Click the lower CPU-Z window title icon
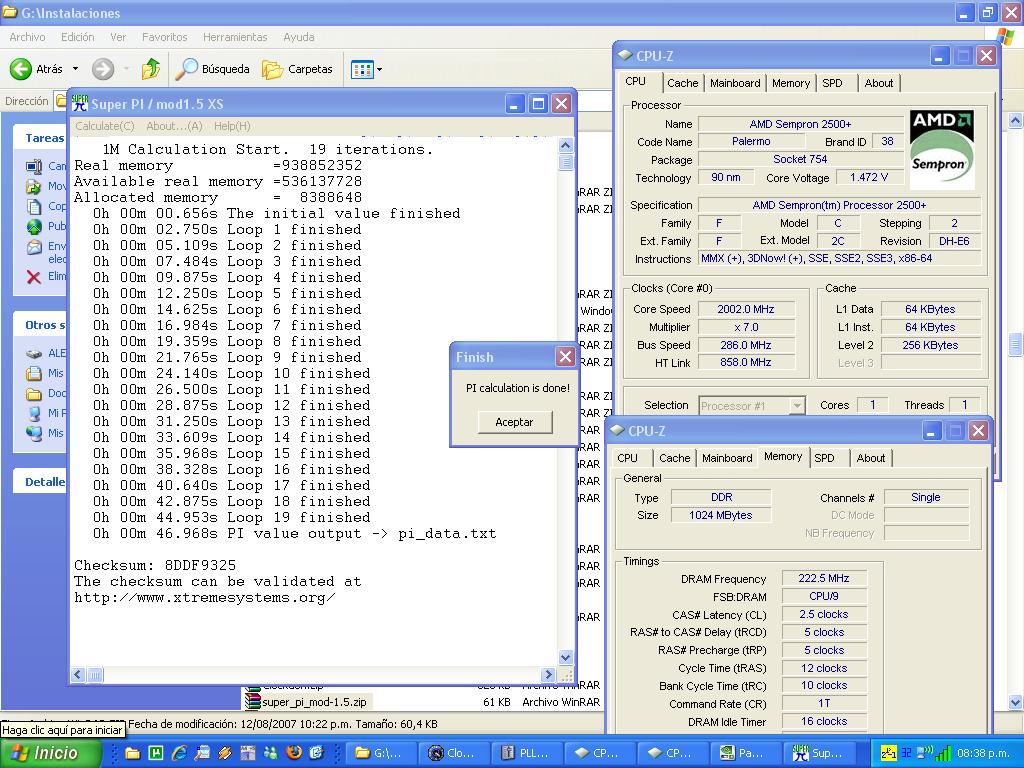1024x768 pixels. point(616,430)
